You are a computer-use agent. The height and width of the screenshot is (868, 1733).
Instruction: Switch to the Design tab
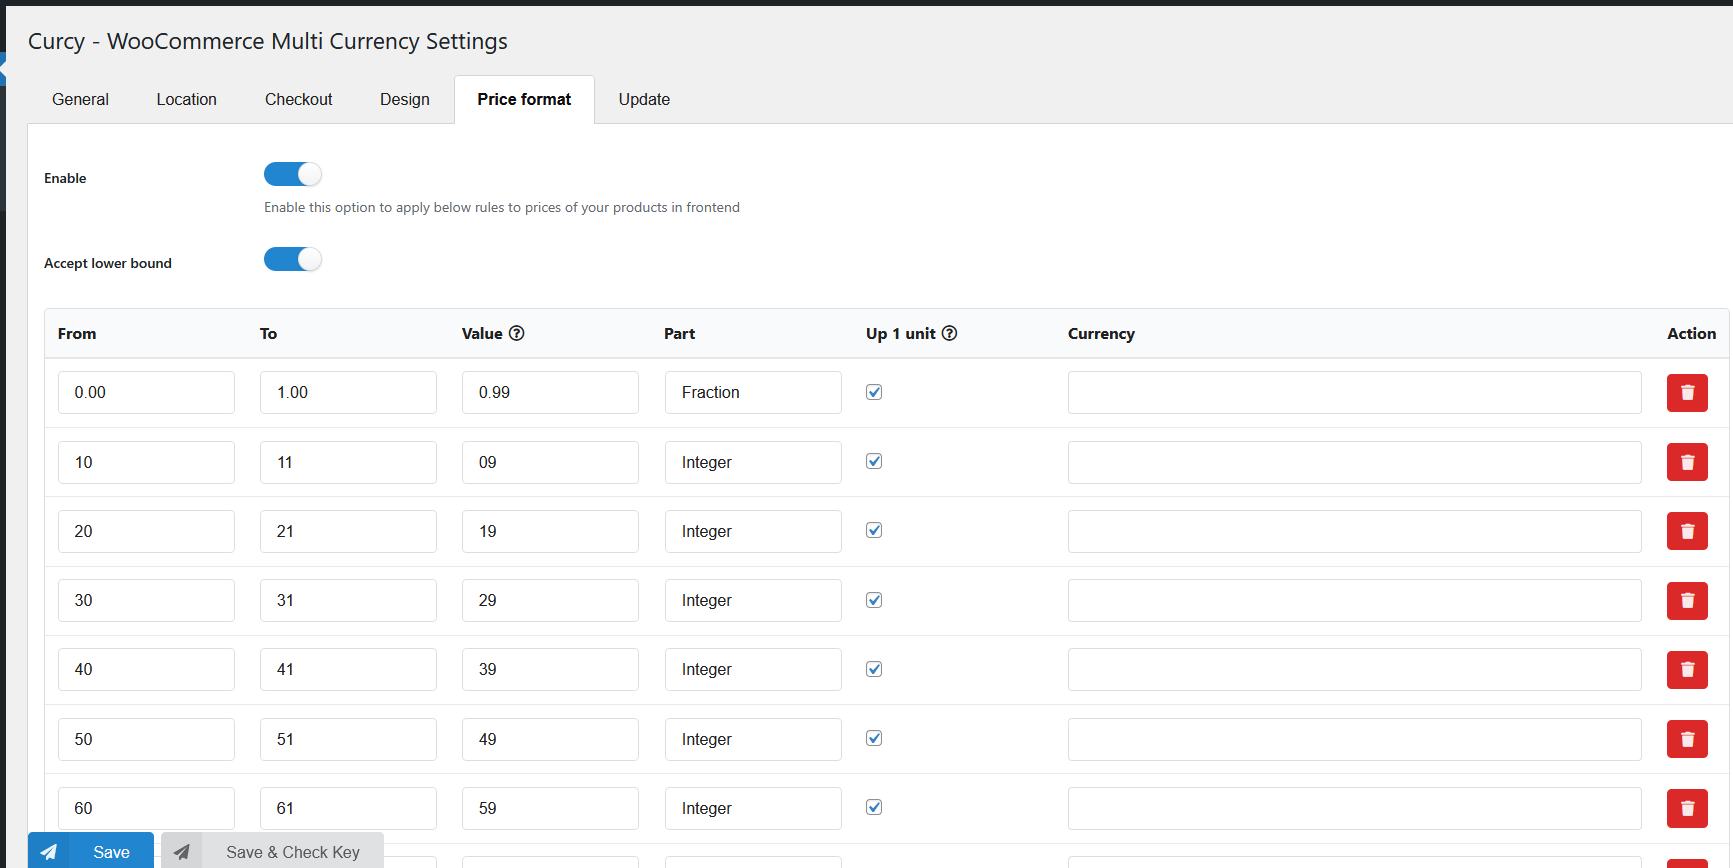(x=404, y=99)
